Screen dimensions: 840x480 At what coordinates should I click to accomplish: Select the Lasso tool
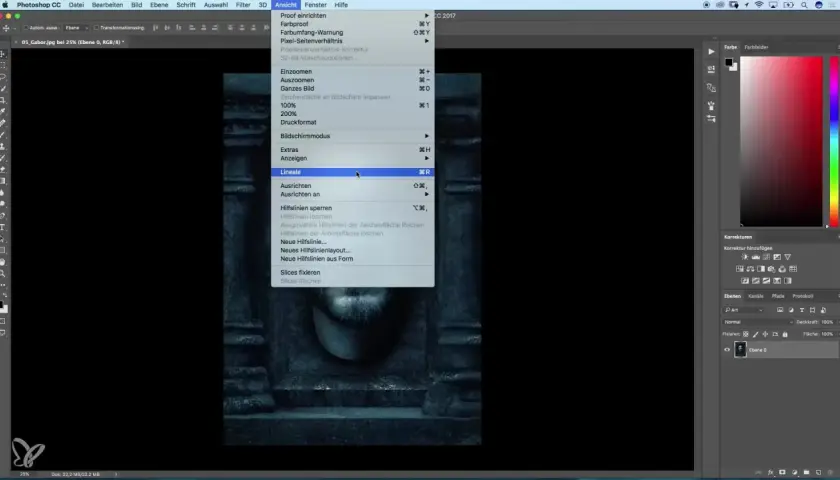click(3, 77)
